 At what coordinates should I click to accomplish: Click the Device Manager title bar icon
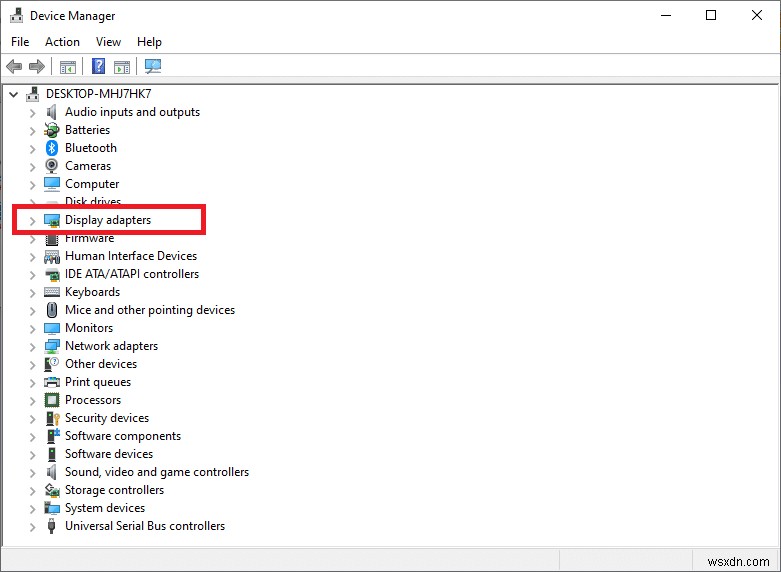pyautogui.click(x=16, y=15)
